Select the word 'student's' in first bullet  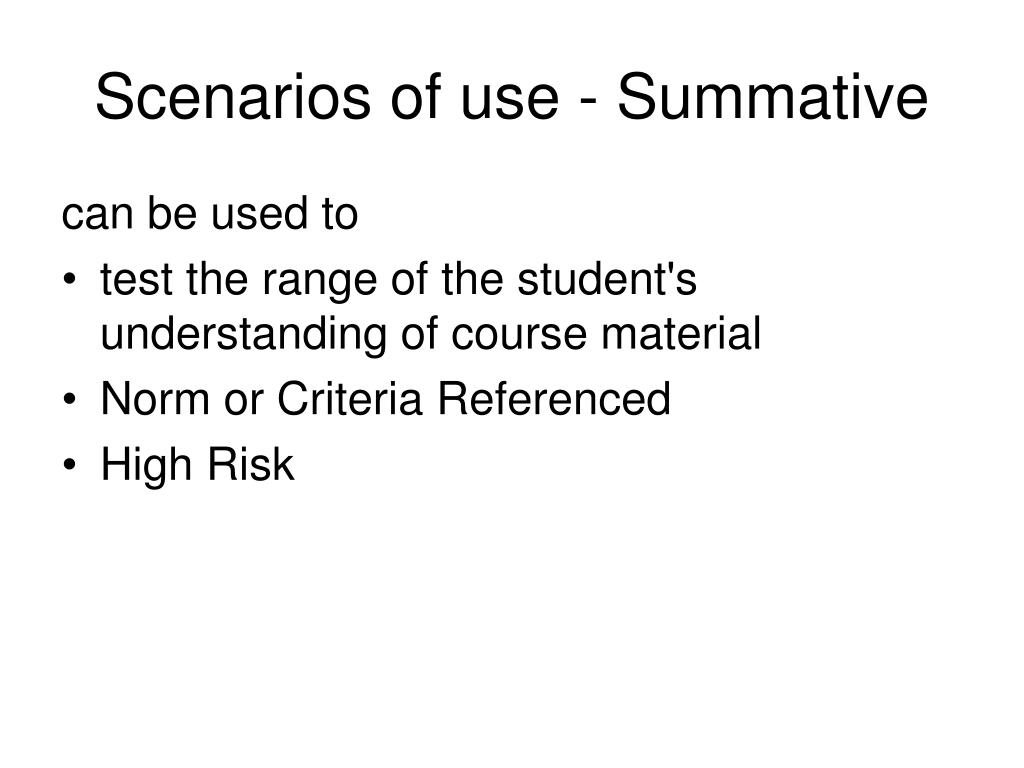pos(607,280)
